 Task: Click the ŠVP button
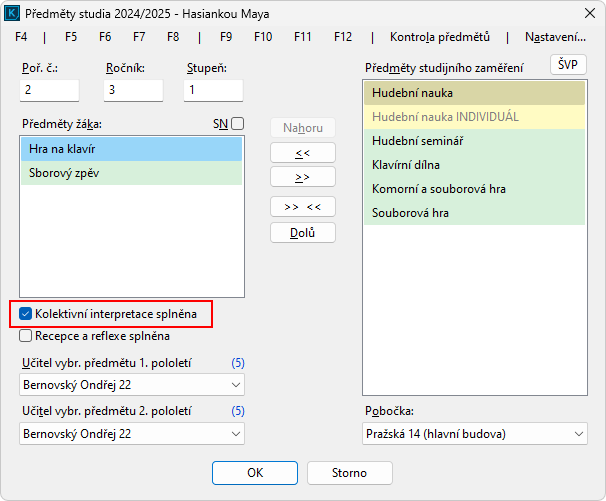(568, 64)
